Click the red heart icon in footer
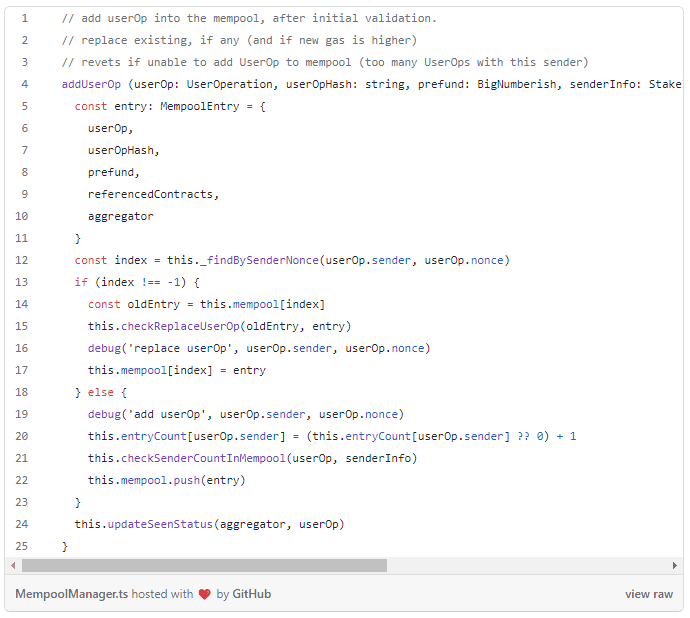The height and width of the screenshot is (618, 690). (x=205, y=594)
